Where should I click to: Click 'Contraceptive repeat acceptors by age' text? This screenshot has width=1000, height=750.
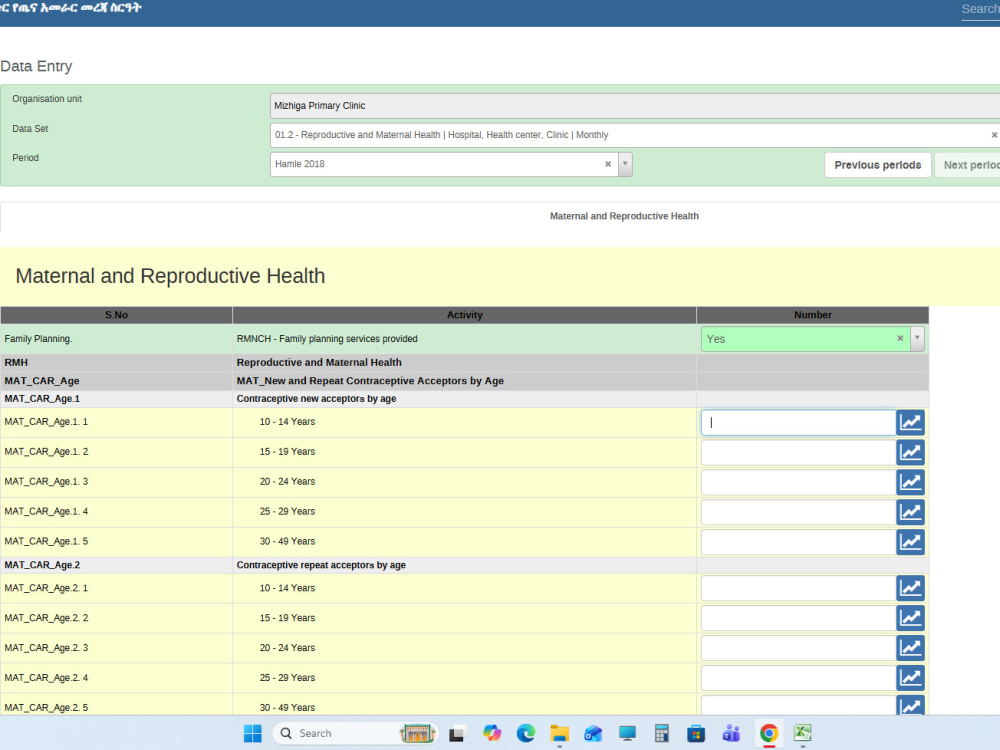(321, 565)
